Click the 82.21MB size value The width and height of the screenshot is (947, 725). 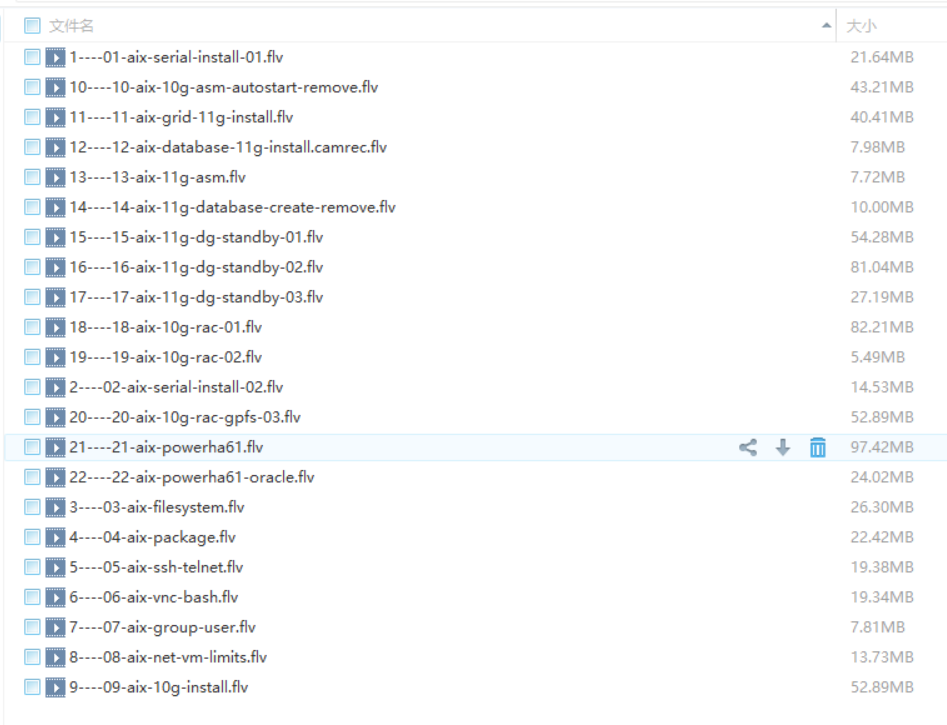(x=882, y=327)
